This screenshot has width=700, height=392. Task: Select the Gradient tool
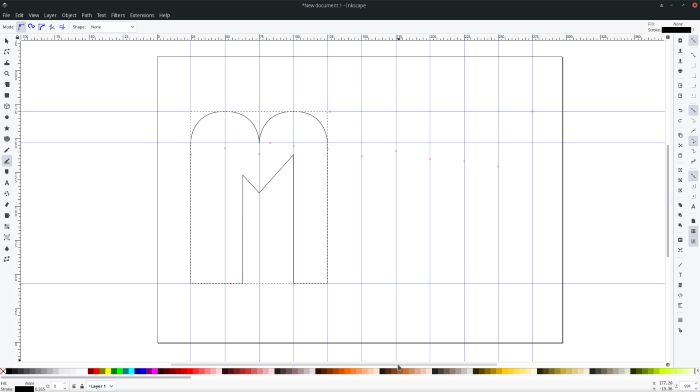pyautogui.click(x=7, y=226)
